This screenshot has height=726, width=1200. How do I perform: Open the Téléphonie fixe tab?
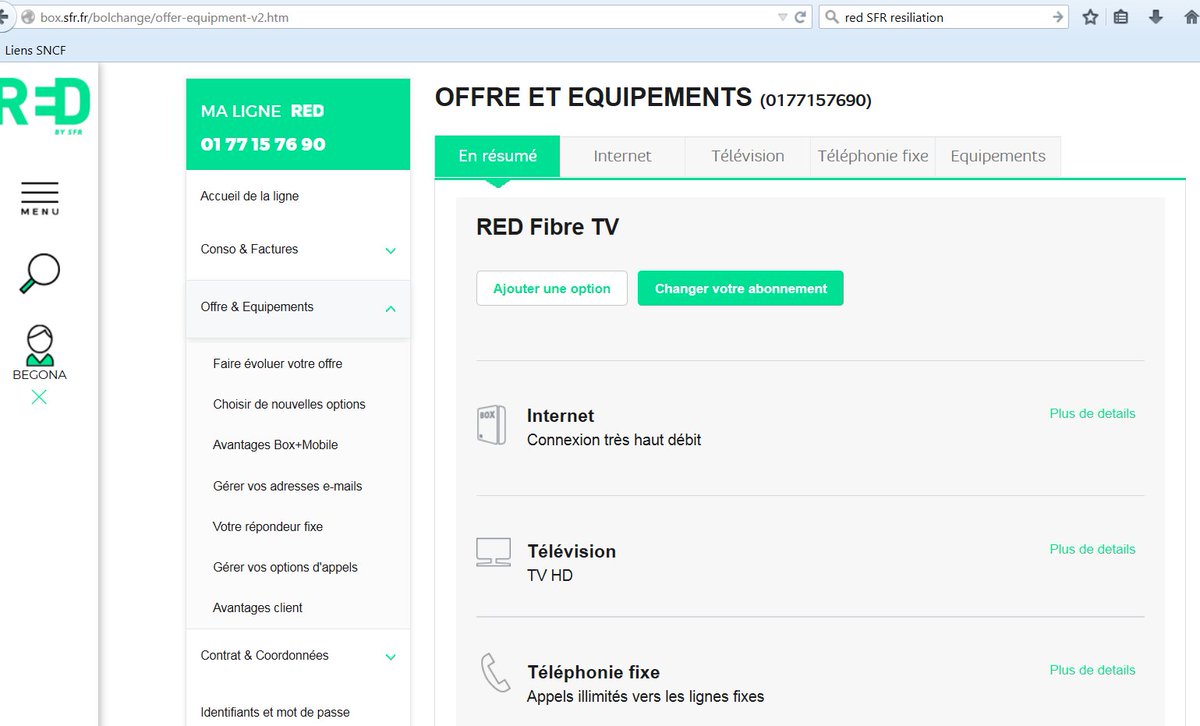pyautogui.click(x=873, y=156)
